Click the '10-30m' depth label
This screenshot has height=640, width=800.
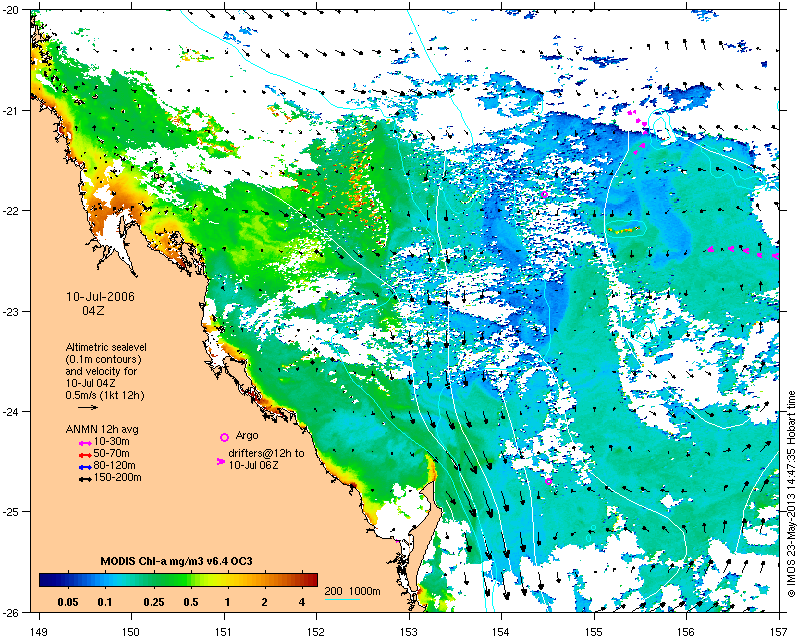112,441
